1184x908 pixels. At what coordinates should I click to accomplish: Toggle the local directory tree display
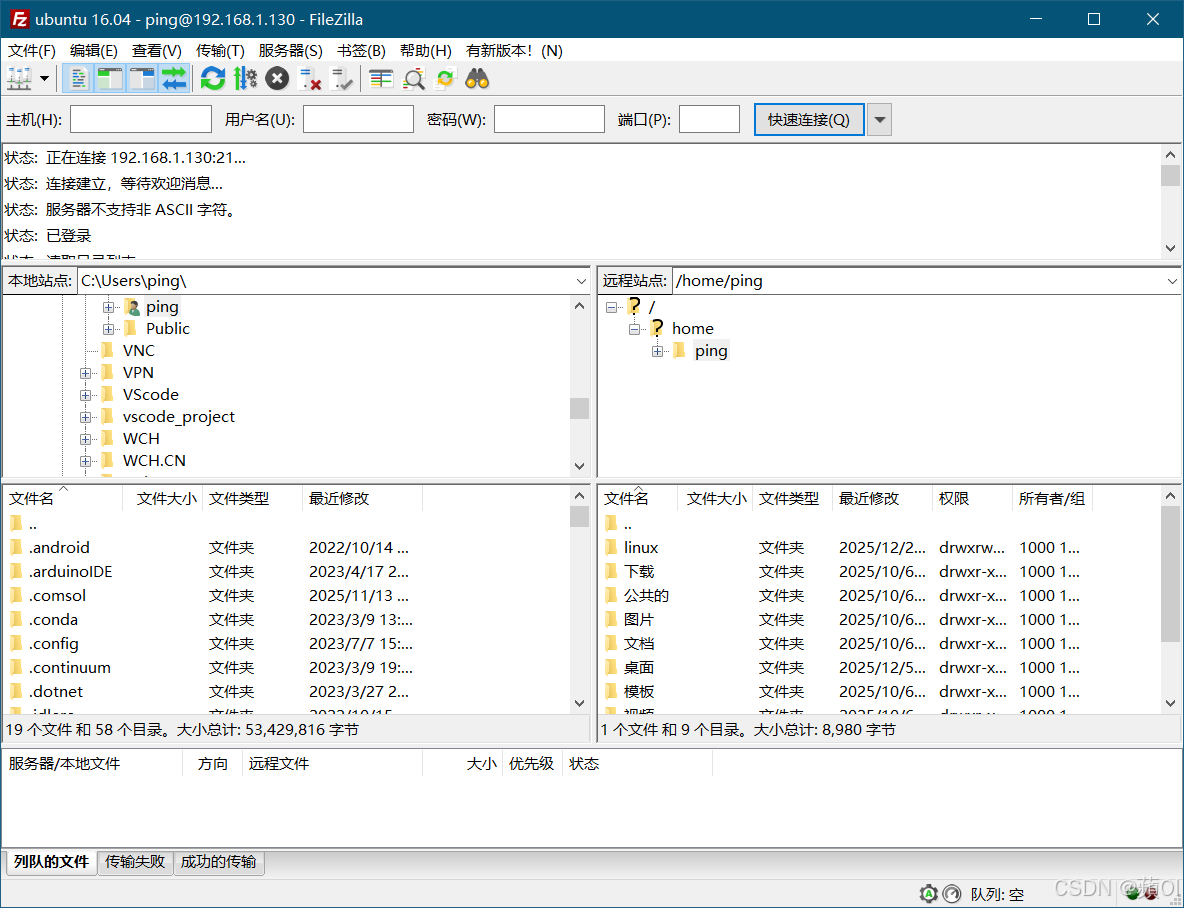point(110,79)
